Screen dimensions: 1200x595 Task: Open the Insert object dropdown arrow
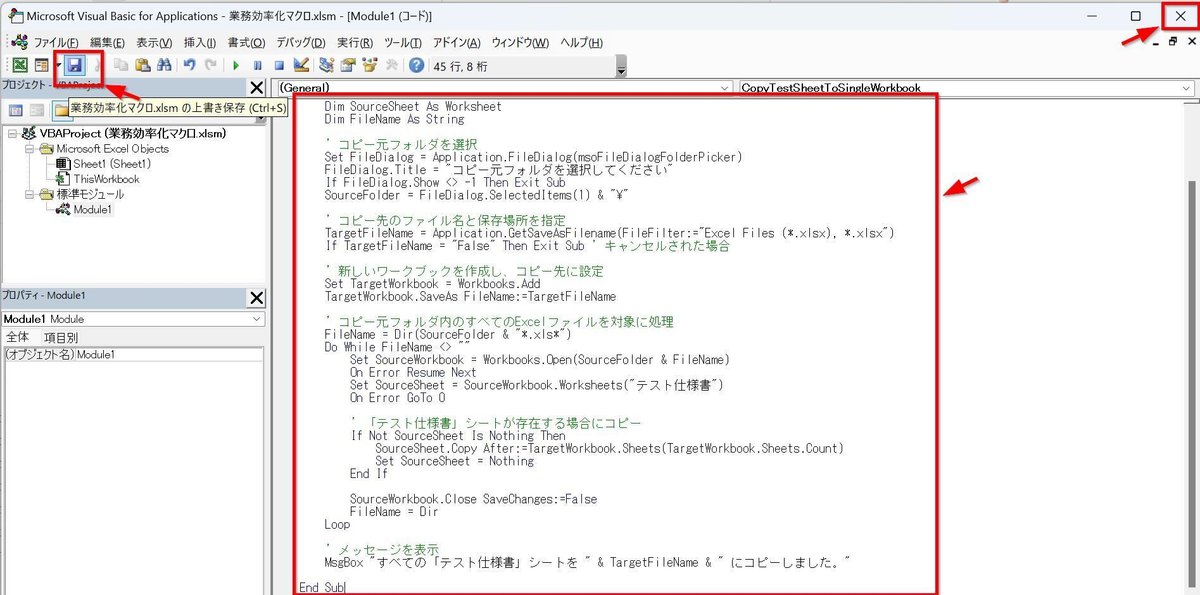click(x=57, y=65)
